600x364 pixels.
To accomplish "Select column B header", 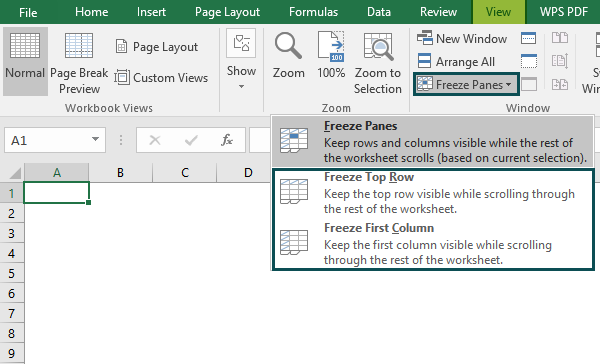I will (x=121, y=173).
